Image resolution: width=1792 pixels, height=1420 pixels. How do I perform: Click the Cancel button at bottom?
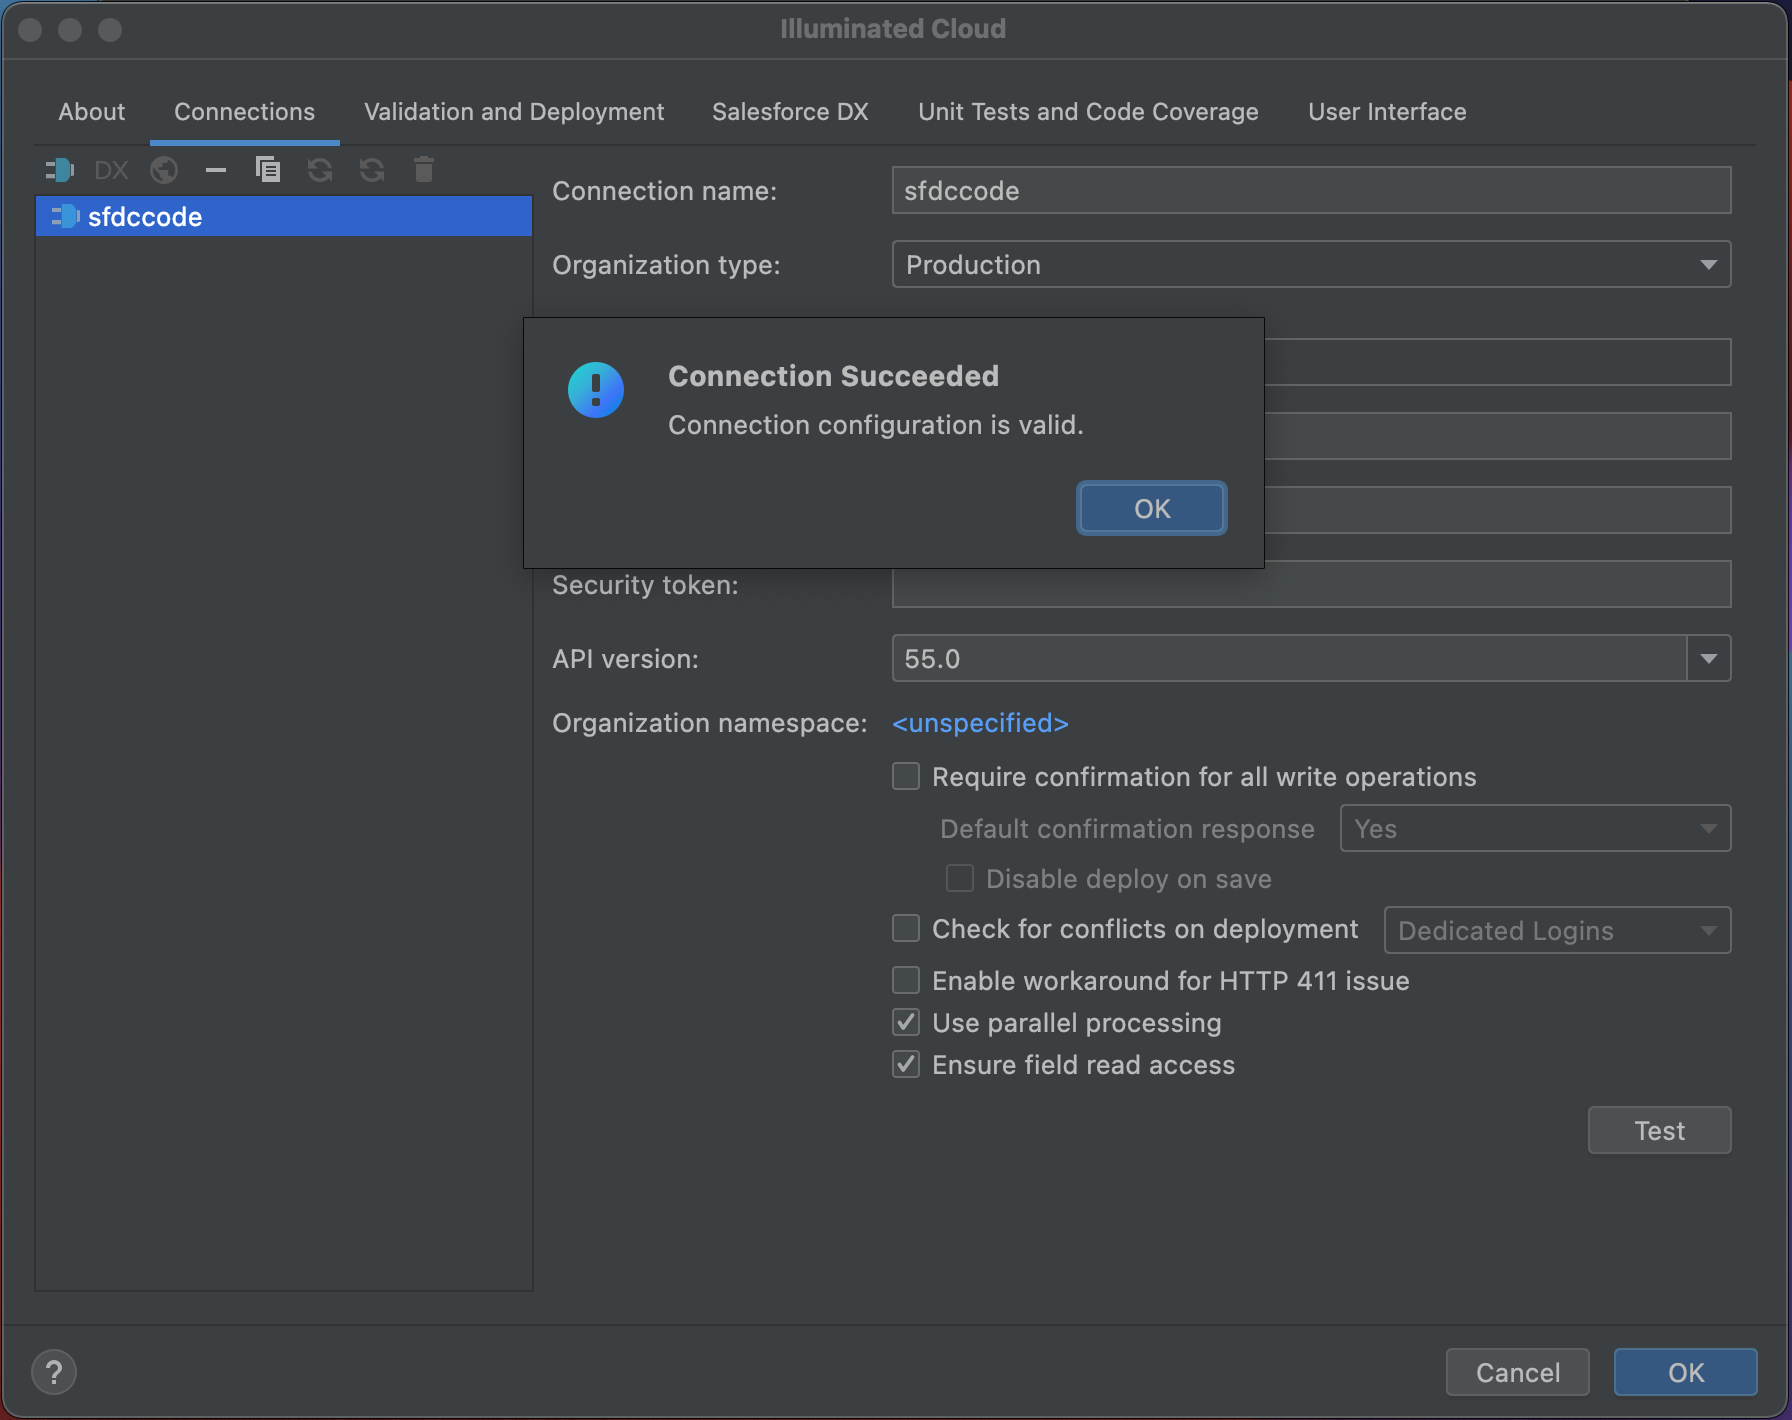click(1517, 1372)
